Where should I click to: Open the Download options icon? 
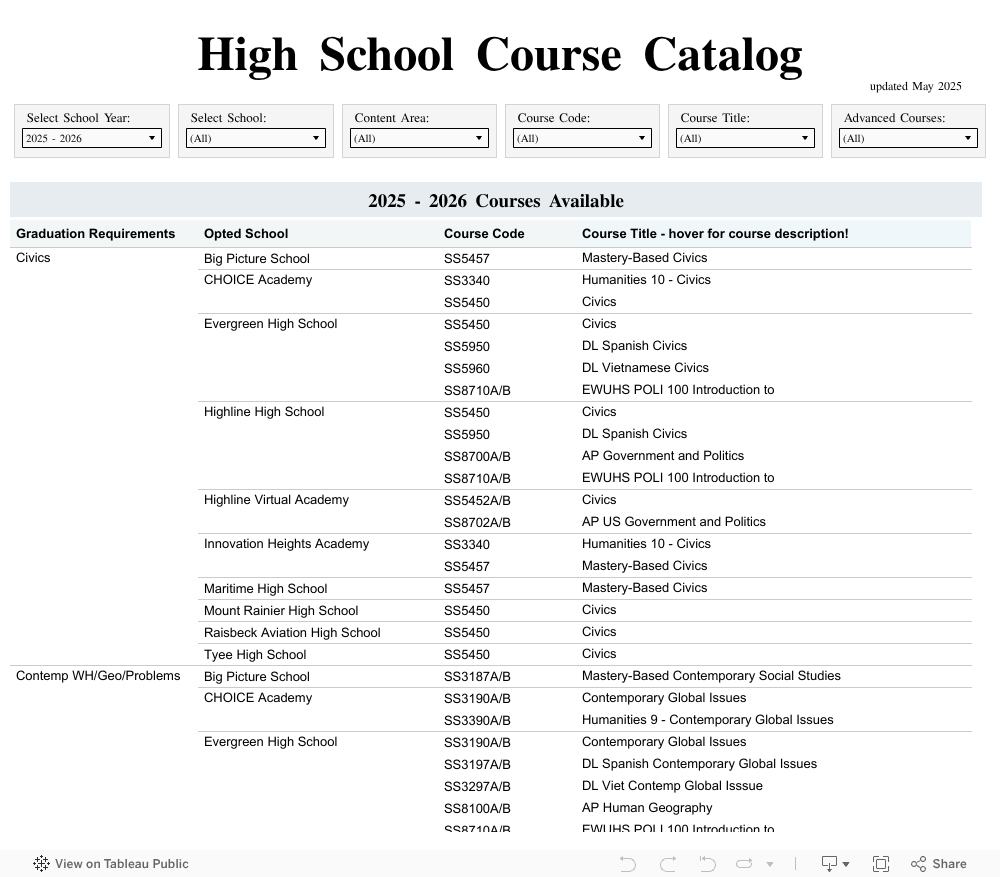coord(834,864)
